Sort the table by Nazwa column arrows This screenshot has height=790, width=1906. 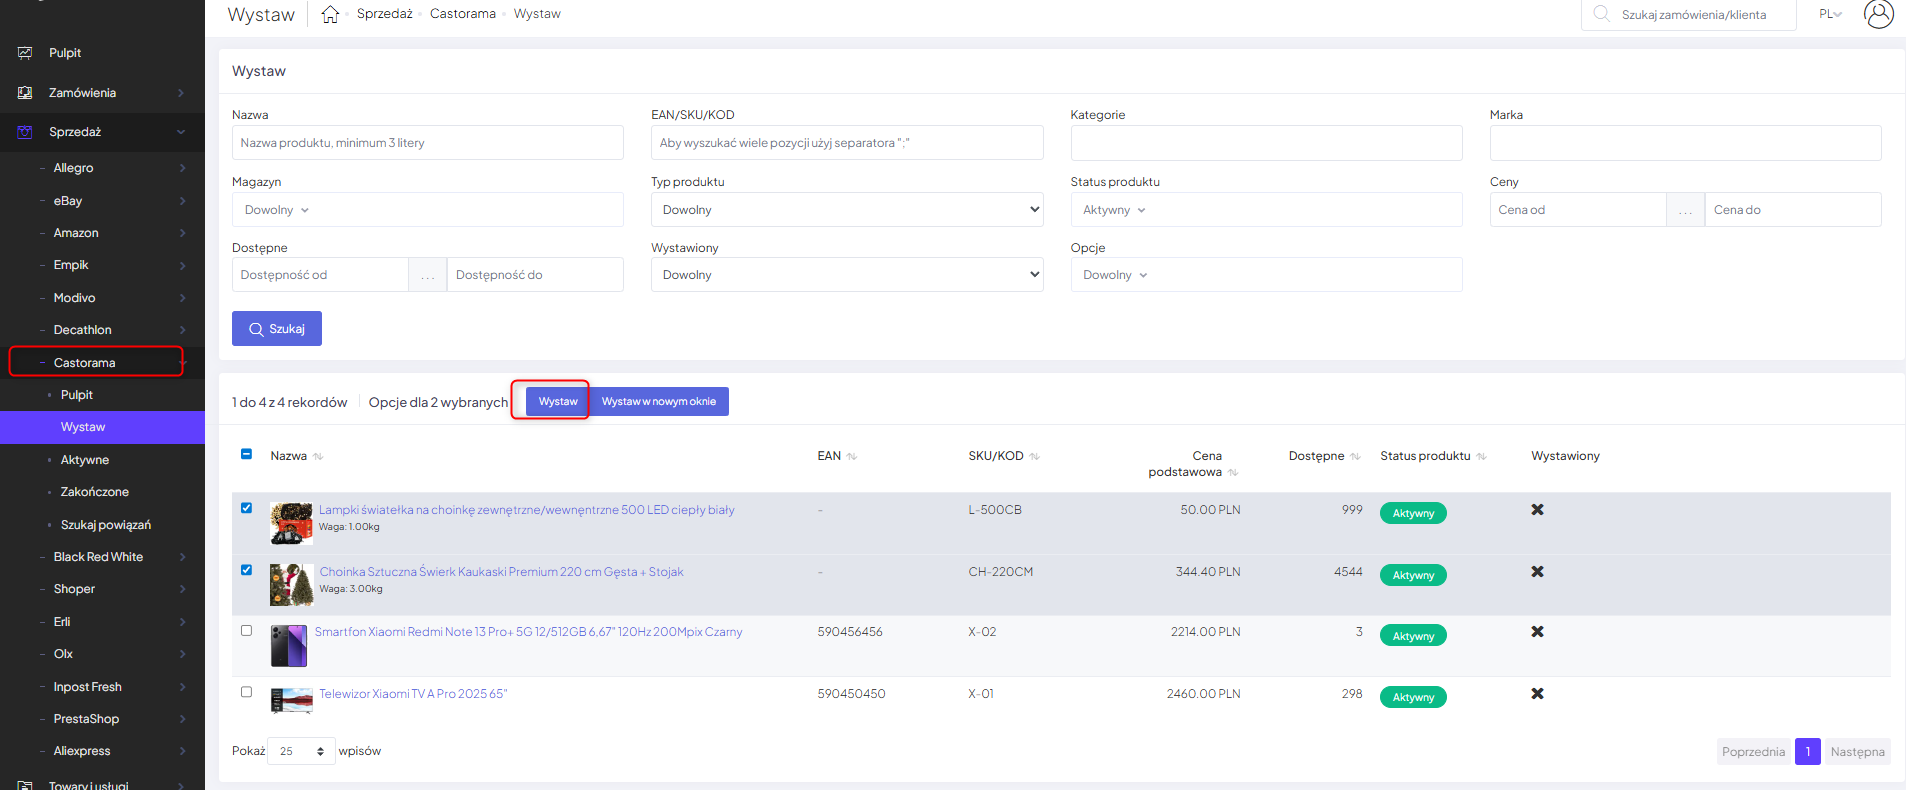pyautogui.click(x=318, y=457)
